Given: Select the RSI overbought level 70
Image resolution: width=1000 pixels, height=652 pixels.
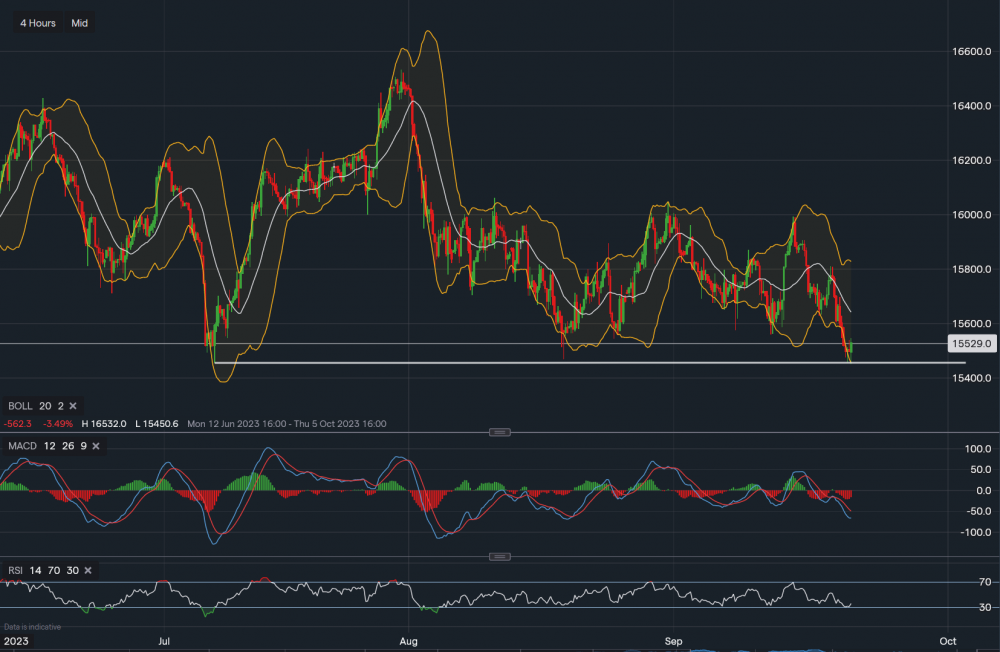Looking at the screenshot, I should pos(54,570).
